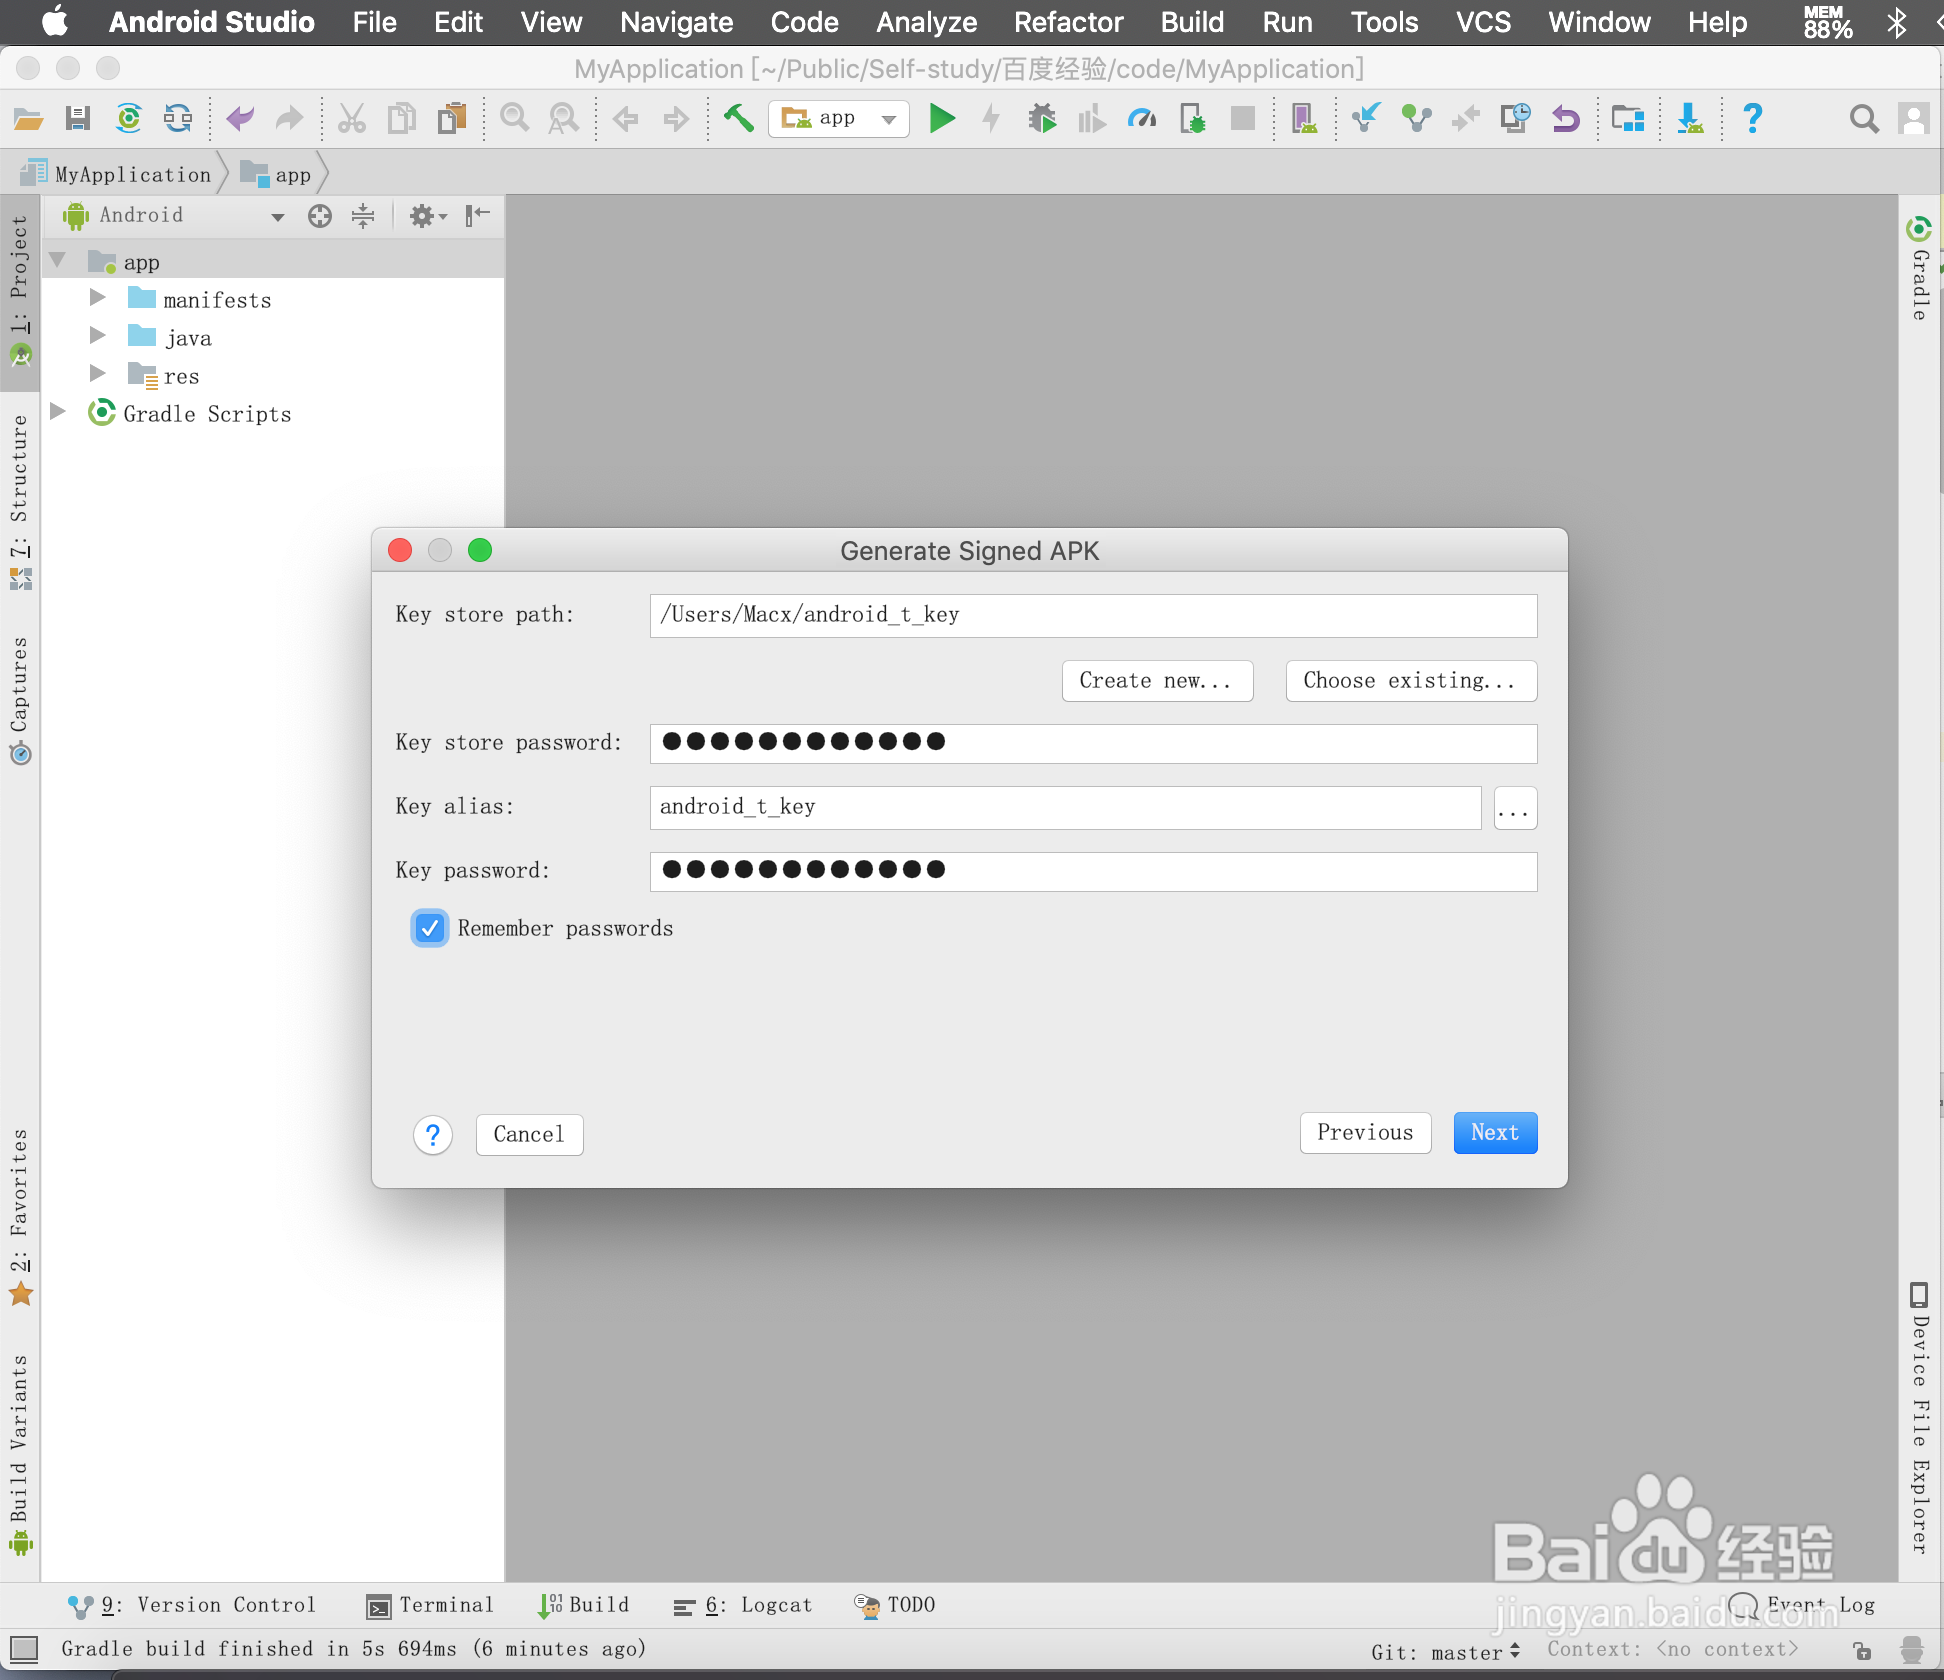Screen dimensions: 1944x1680
Task: Click the key alias browse ellipsis button
Action: point(1514,808)
